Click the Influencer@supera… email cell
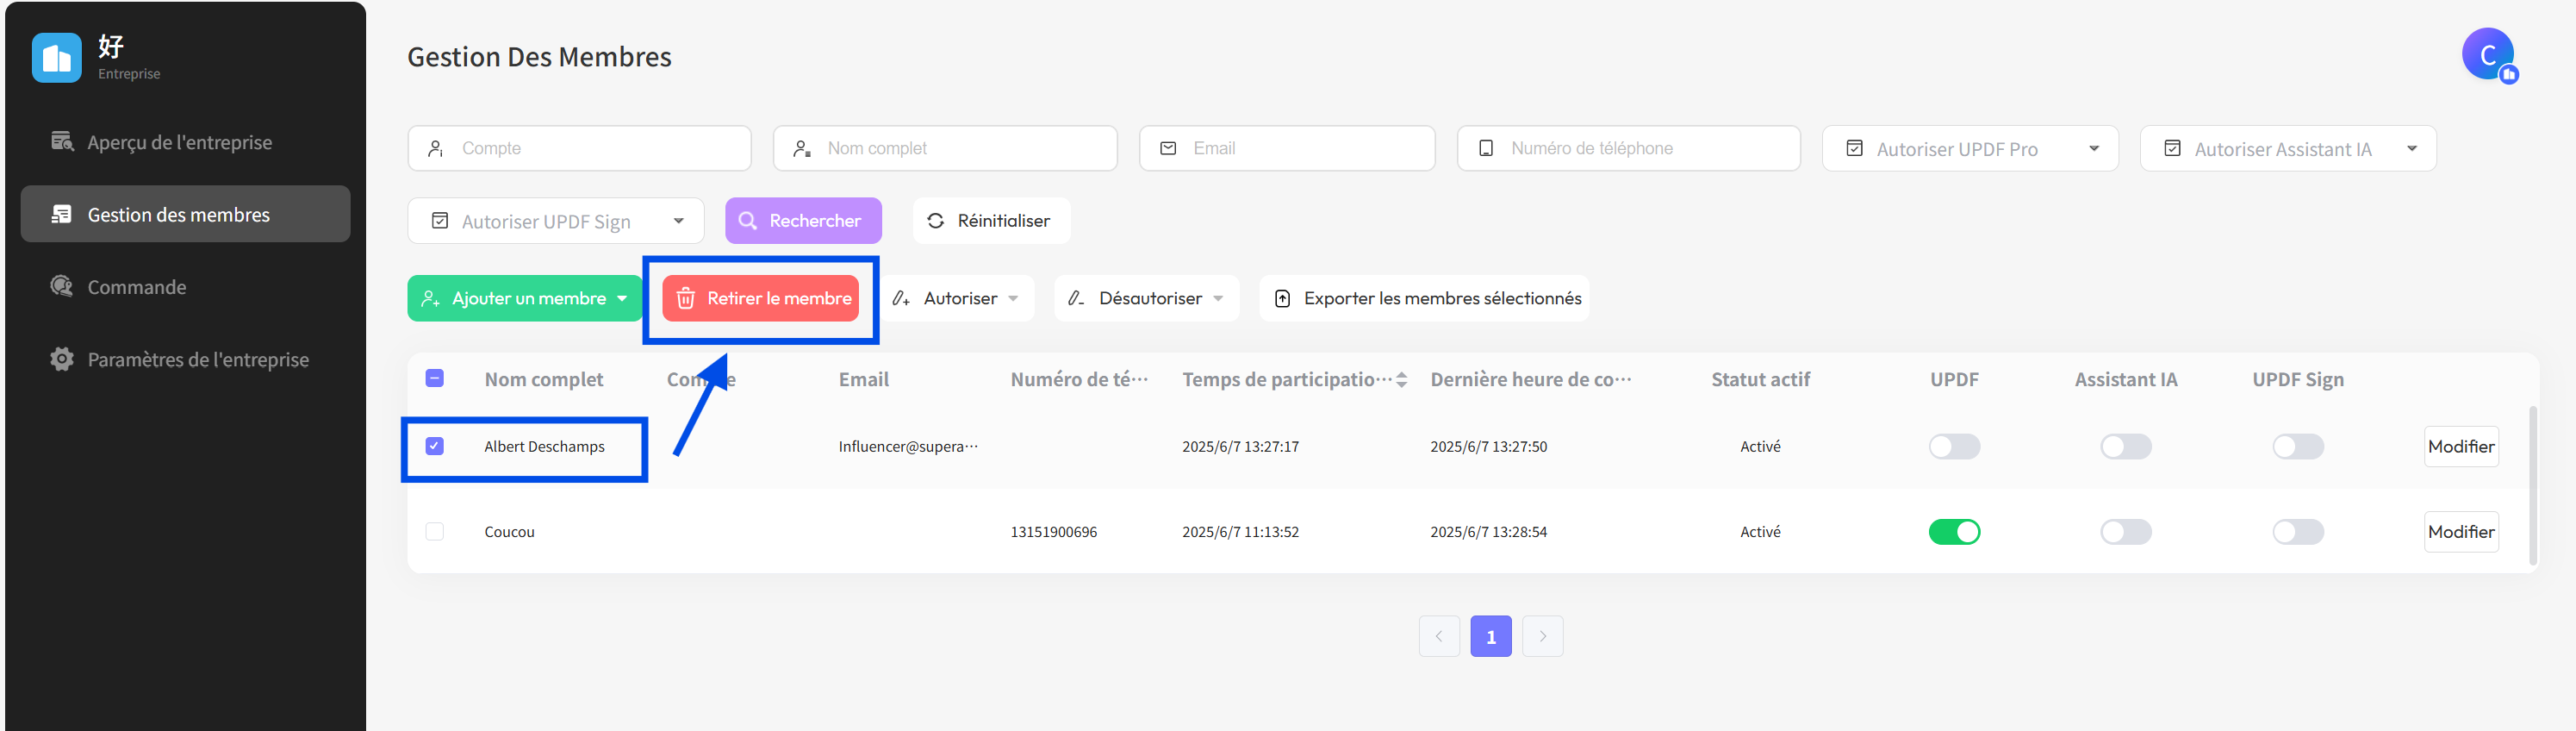 coord(908,446)
